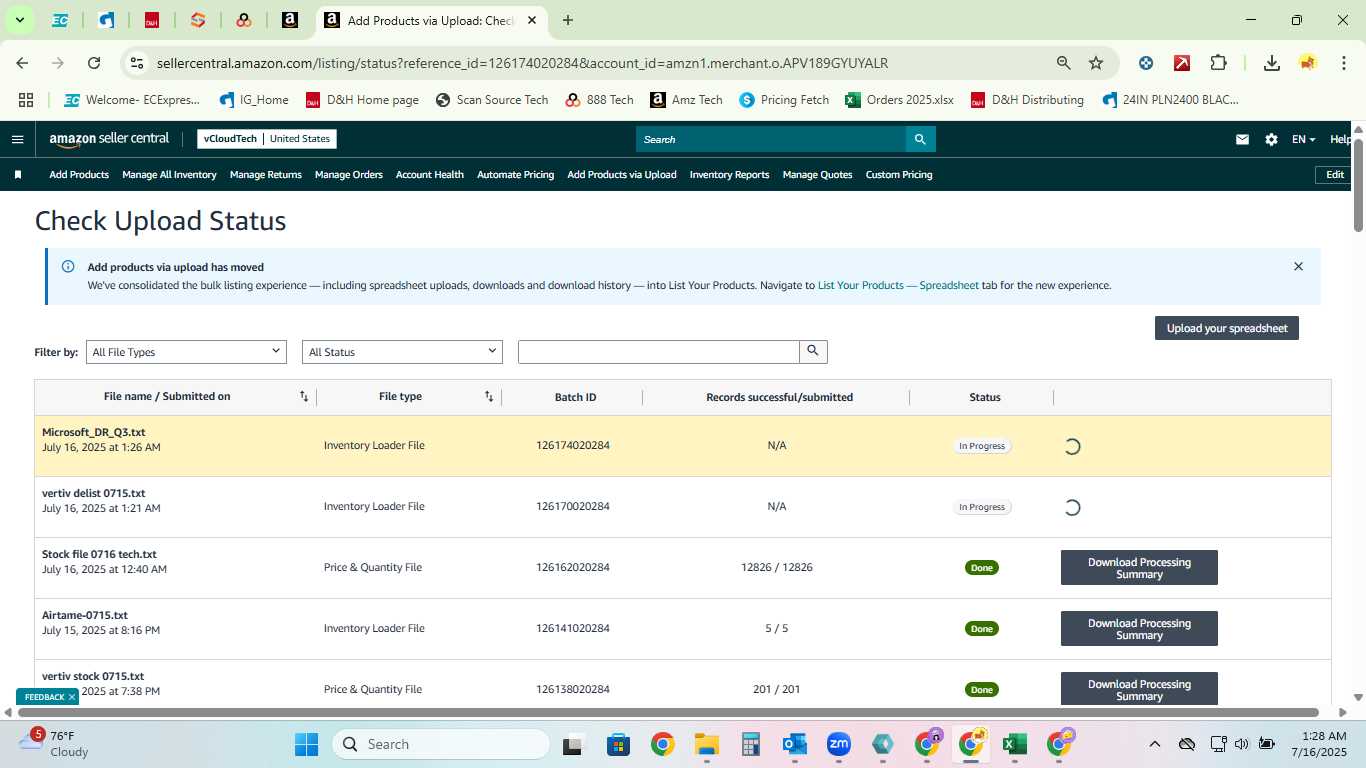1366x768 pixels.
Task: Click the Seller Central search field
Action: [x=771, y=139]
